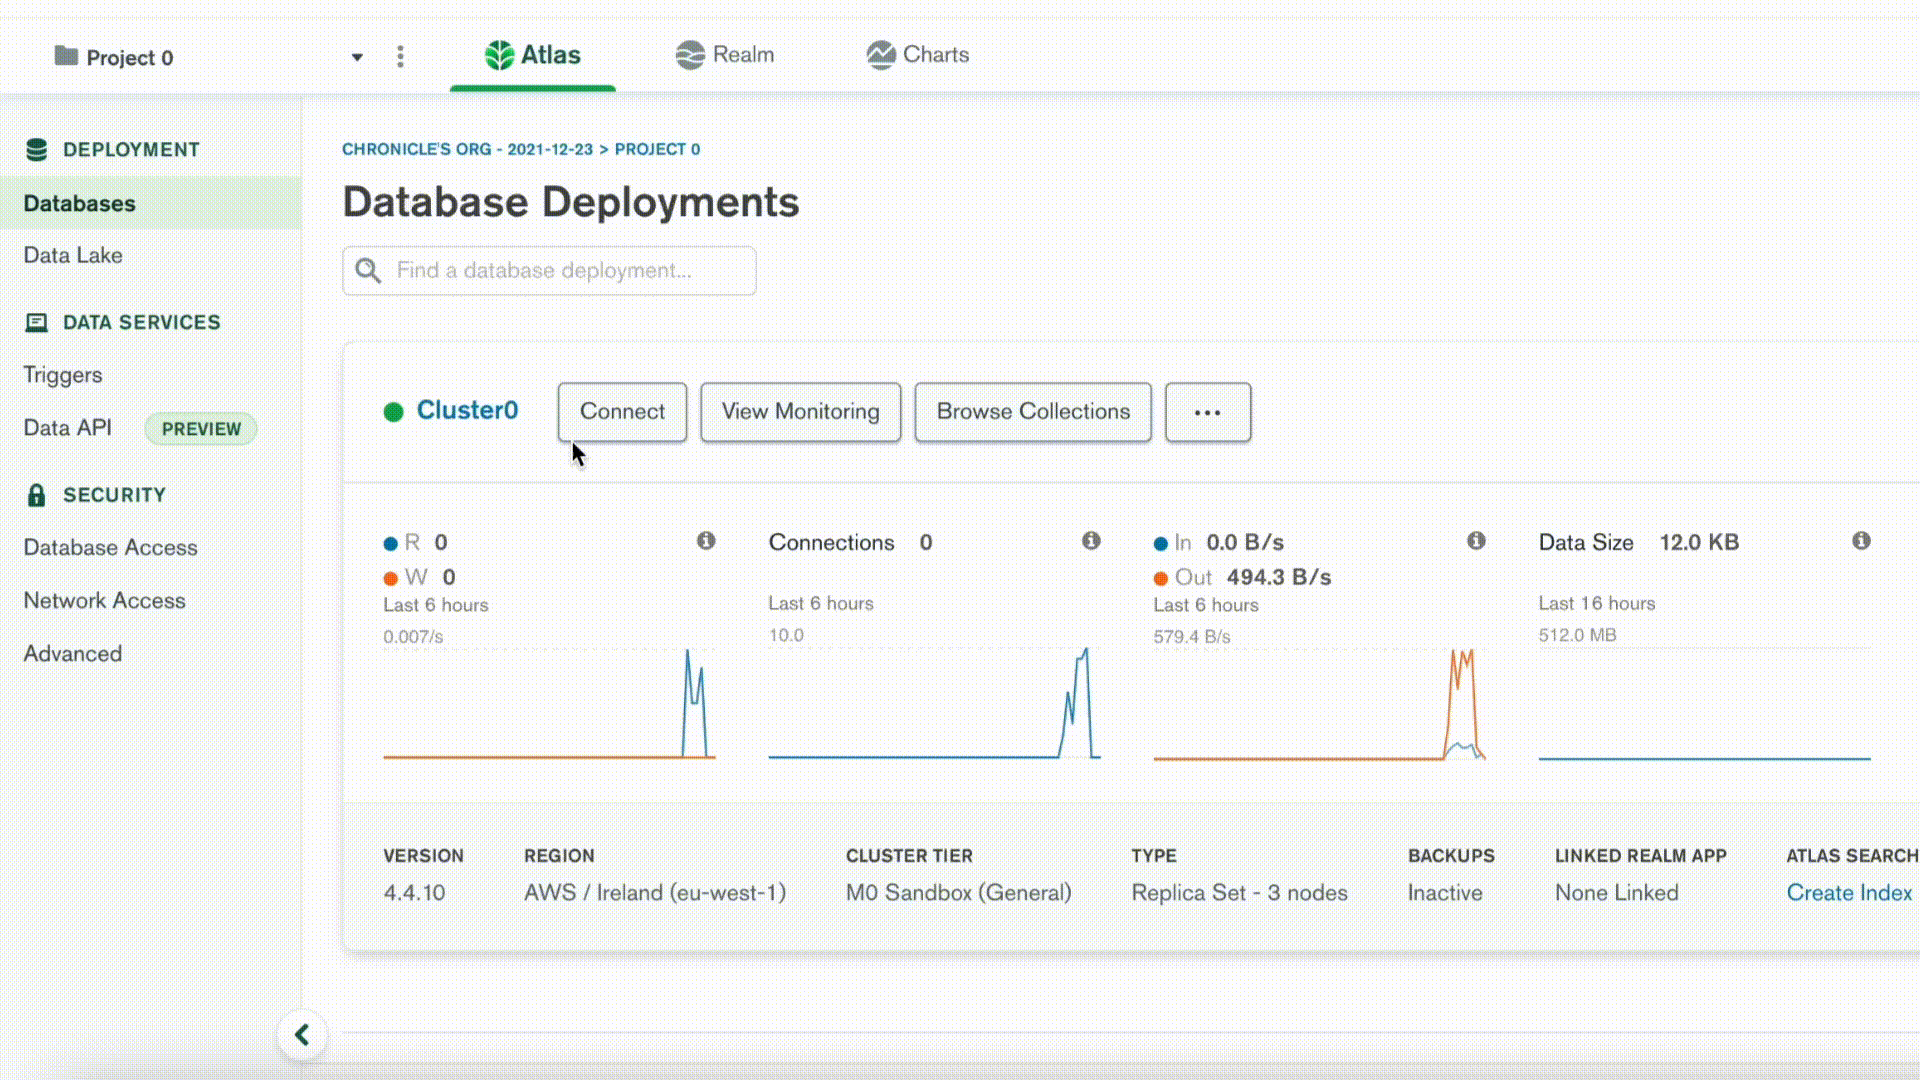Click the 'AWS / Ireland (eu-west-1)' region text
This screenshot has width=1920, height=1080.
click(655, 893)
